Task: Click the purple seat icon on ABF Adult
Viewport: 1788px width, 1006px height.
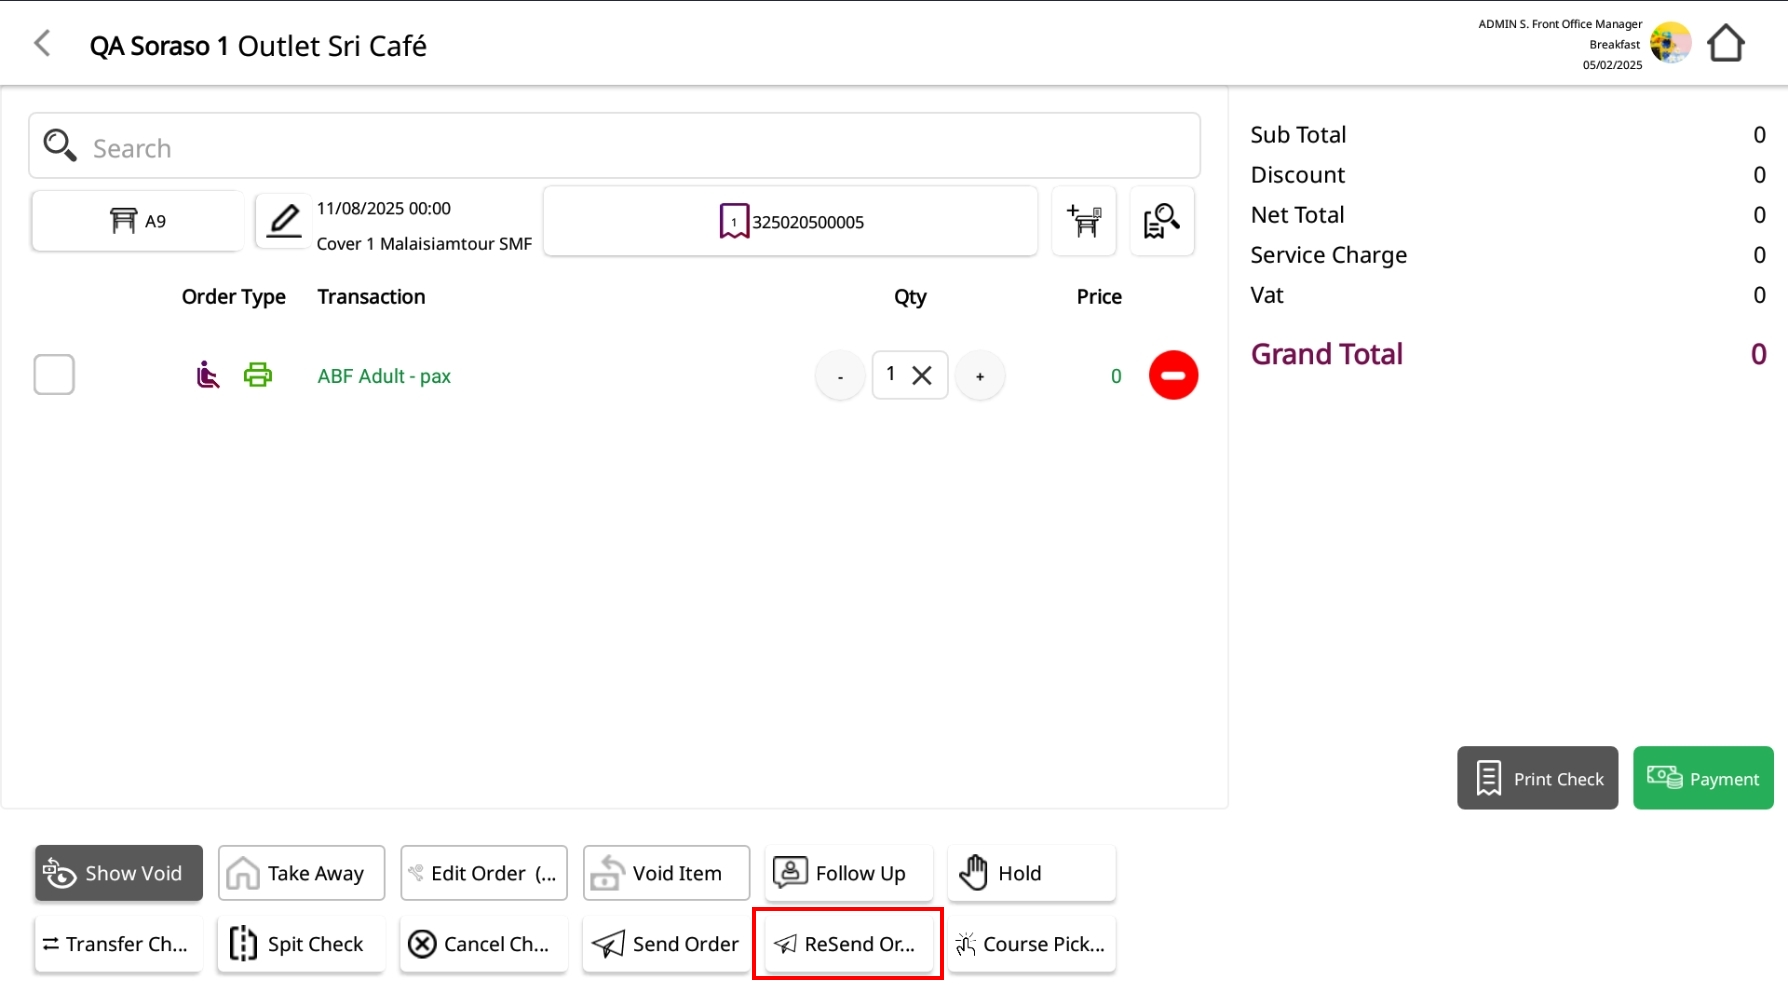Action: coord(207,375)
